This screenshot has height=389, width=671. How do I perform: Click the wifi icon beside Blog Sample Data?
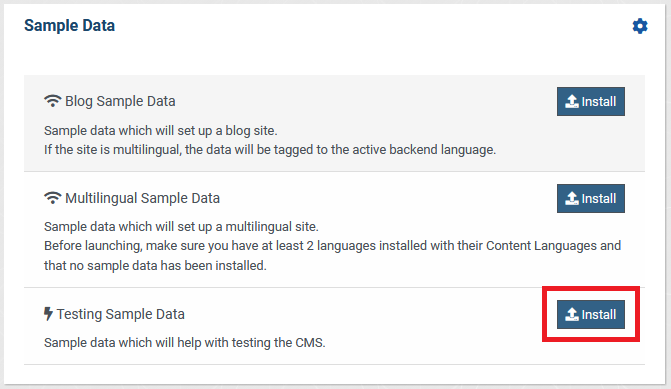tap(53, 101)
